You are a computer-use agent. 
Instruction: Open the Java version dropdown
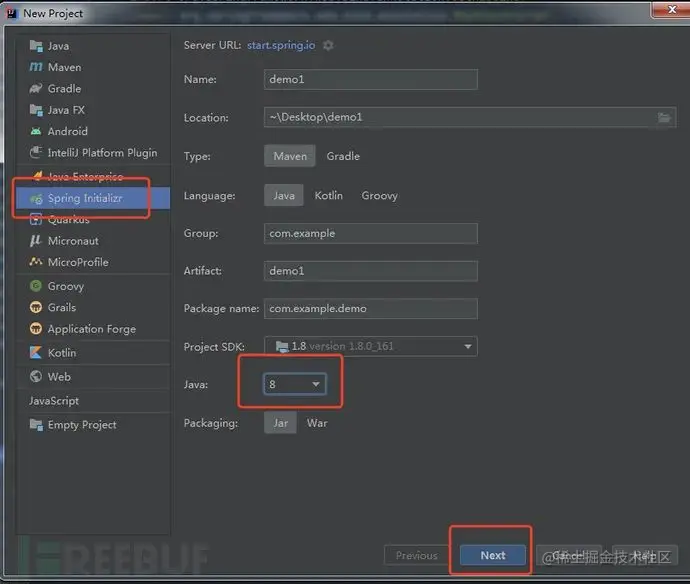[x=295, y=384]
